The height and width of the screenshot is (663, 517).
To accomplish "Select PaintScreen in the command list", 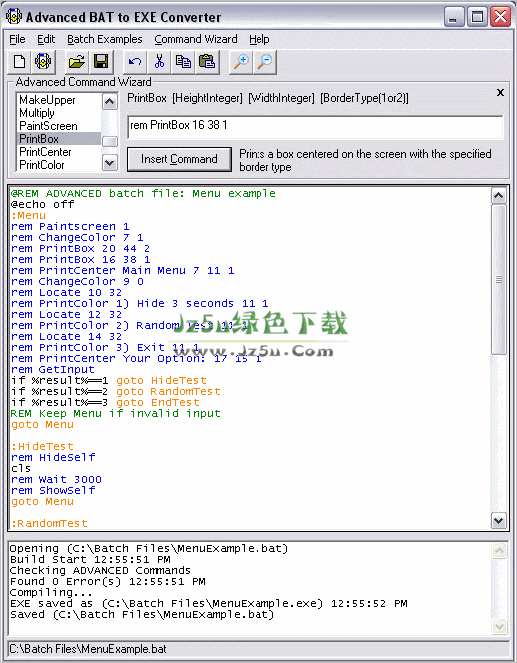I will 59,126.
